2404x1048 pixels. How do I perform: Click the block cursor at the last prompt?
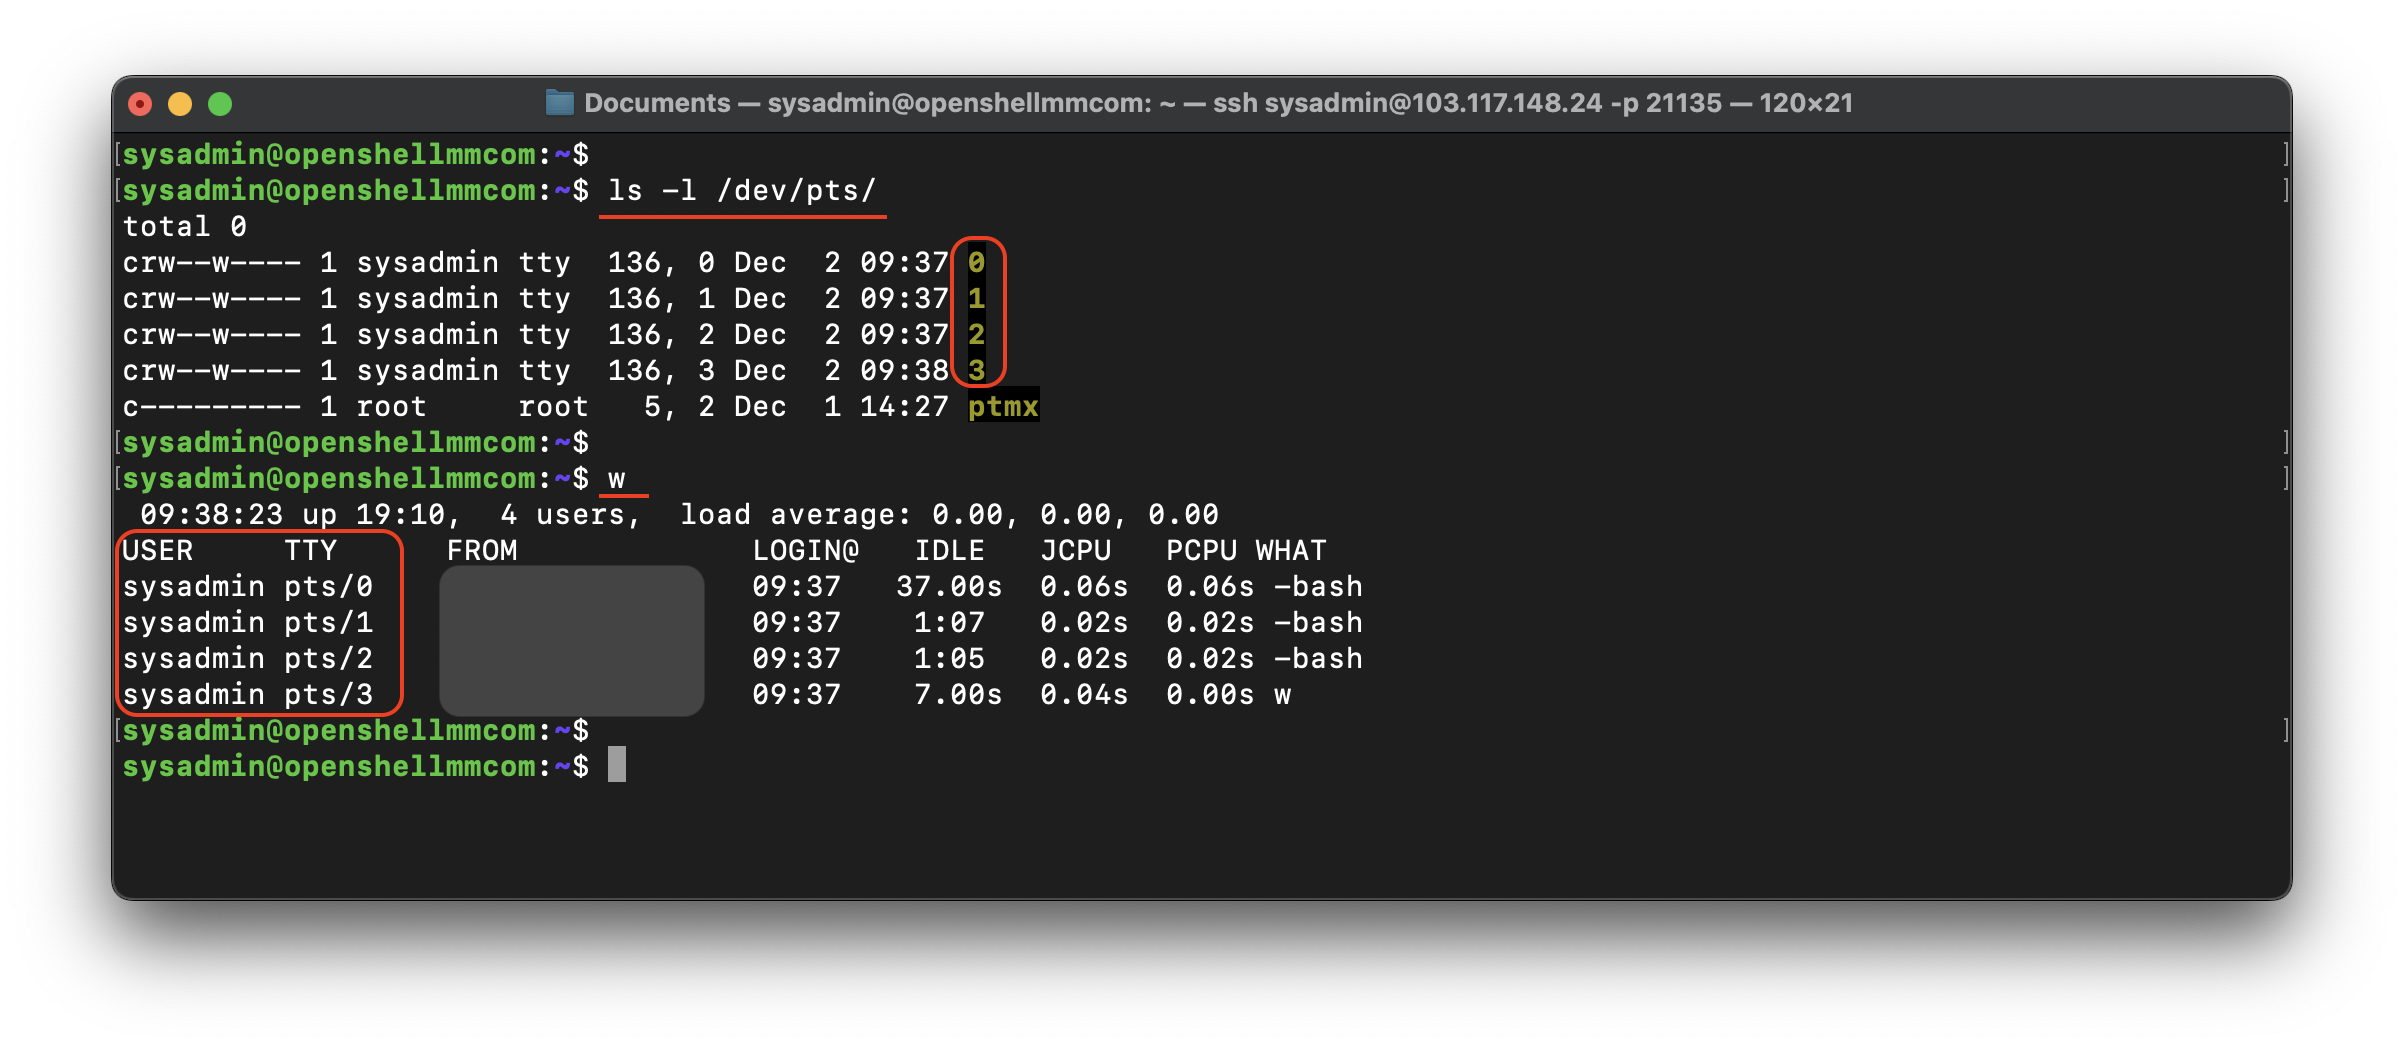[x=617, y=765]
